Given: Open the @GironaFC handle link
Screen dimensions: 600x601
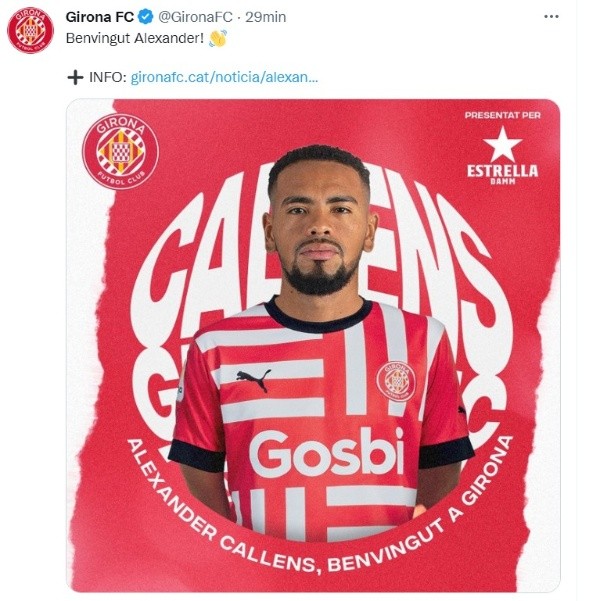Looking at the screenshot, I should (x=195, y=17).
